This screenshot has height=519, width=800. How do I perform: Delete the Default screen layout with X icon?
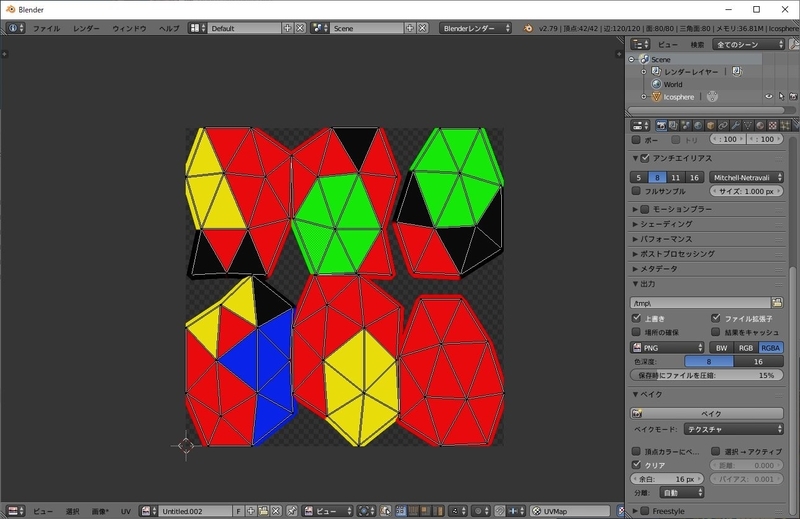pyautogui.click(x=301, y=28)
